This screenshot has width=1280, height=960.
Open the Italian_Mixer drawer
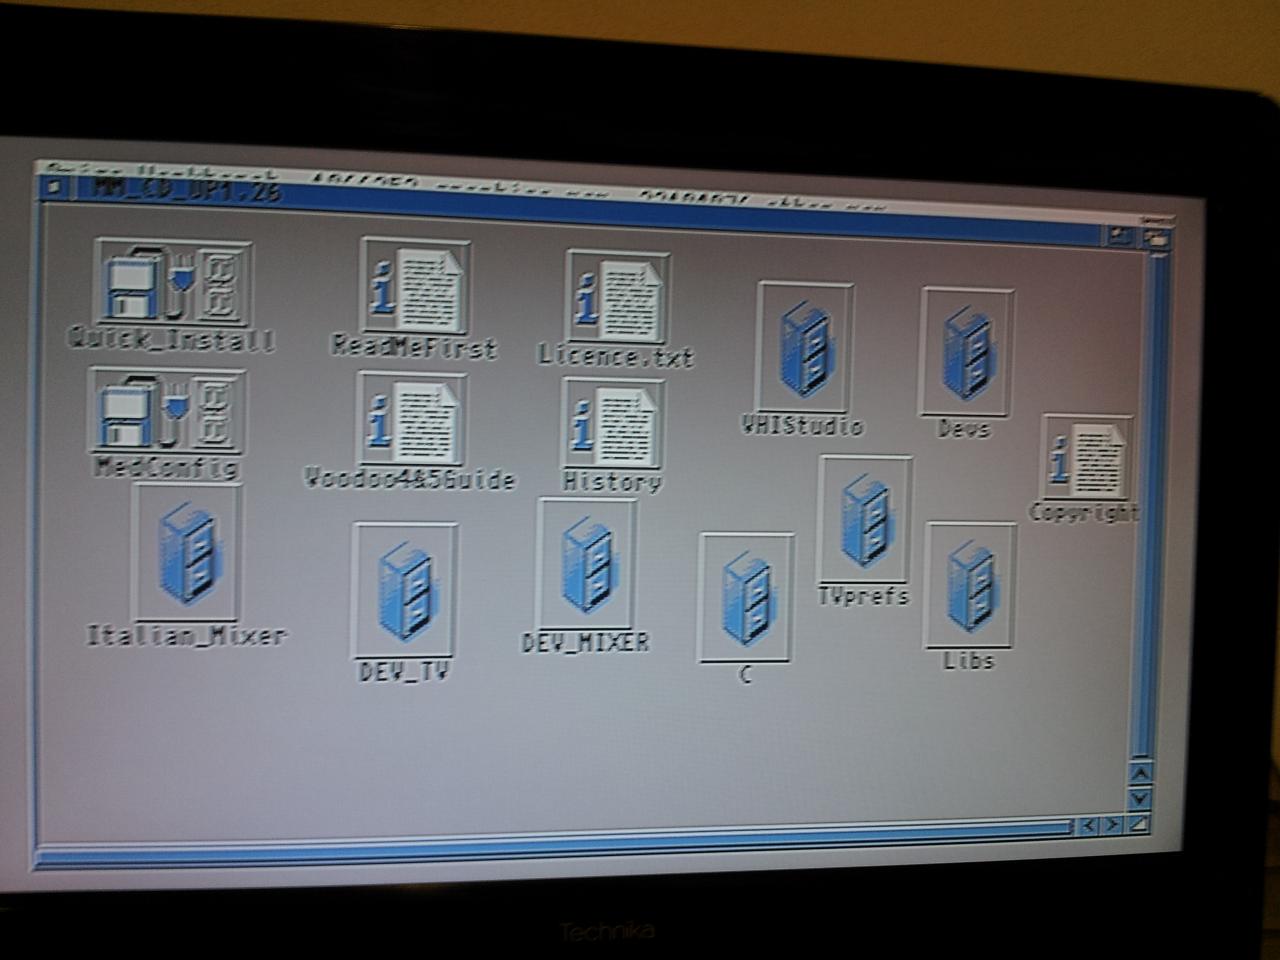(187, 555)
